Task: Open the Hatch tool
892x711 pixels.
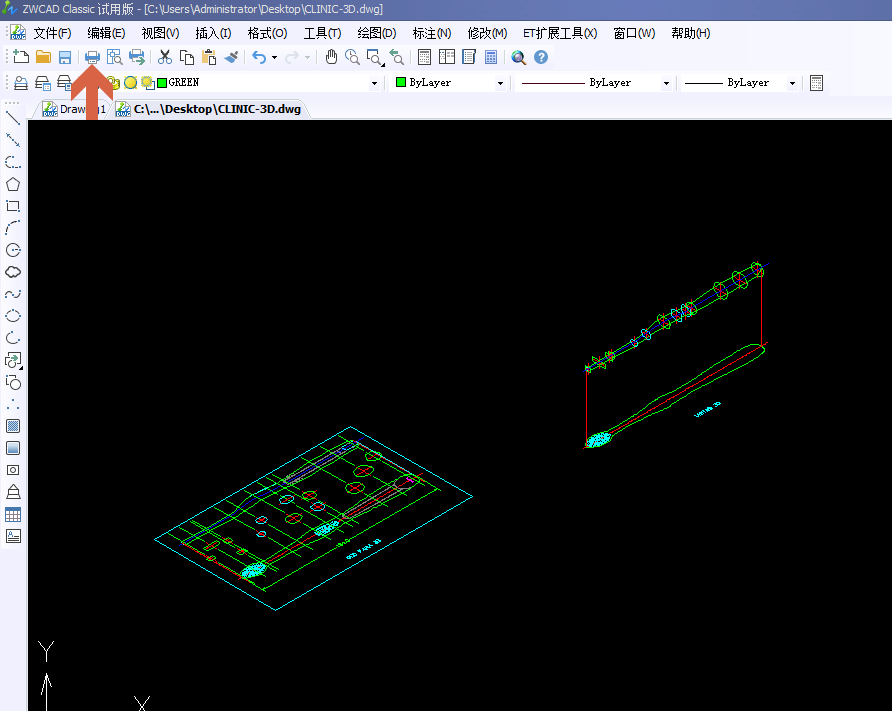Action: (x=13, y=425)
